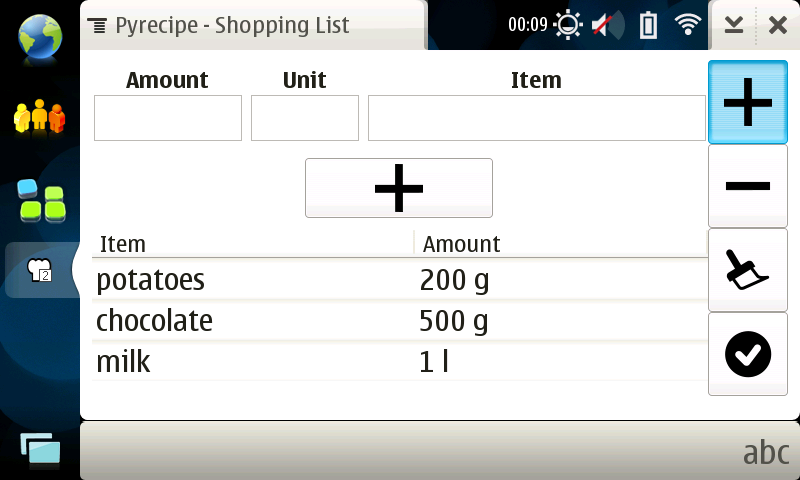
Task: Open the Pyrecipe - Shopping List title menu
Action: coord(220,25)
